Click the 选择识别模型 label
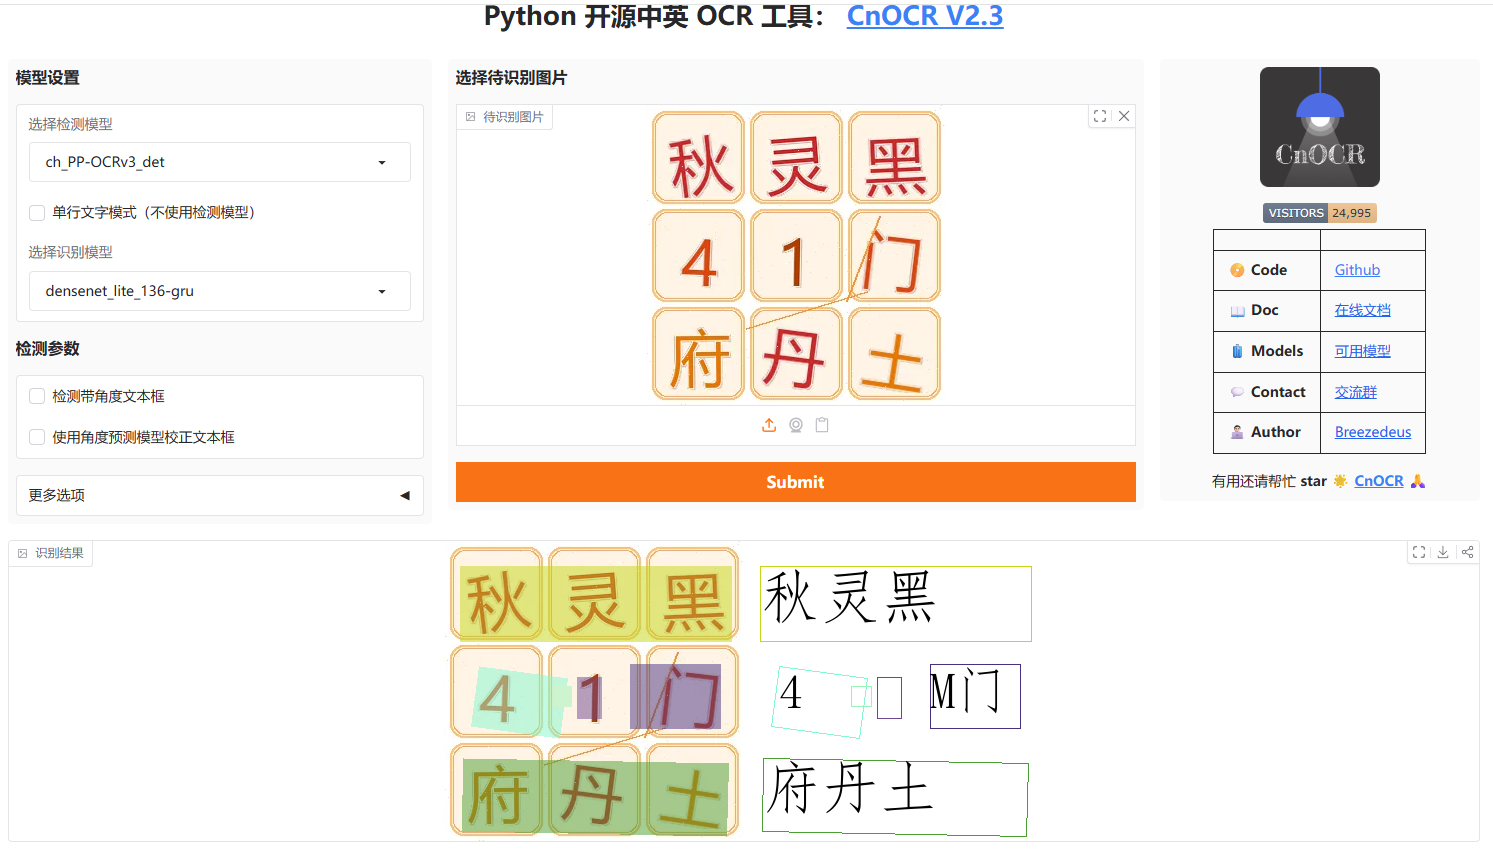 (70, 252)
